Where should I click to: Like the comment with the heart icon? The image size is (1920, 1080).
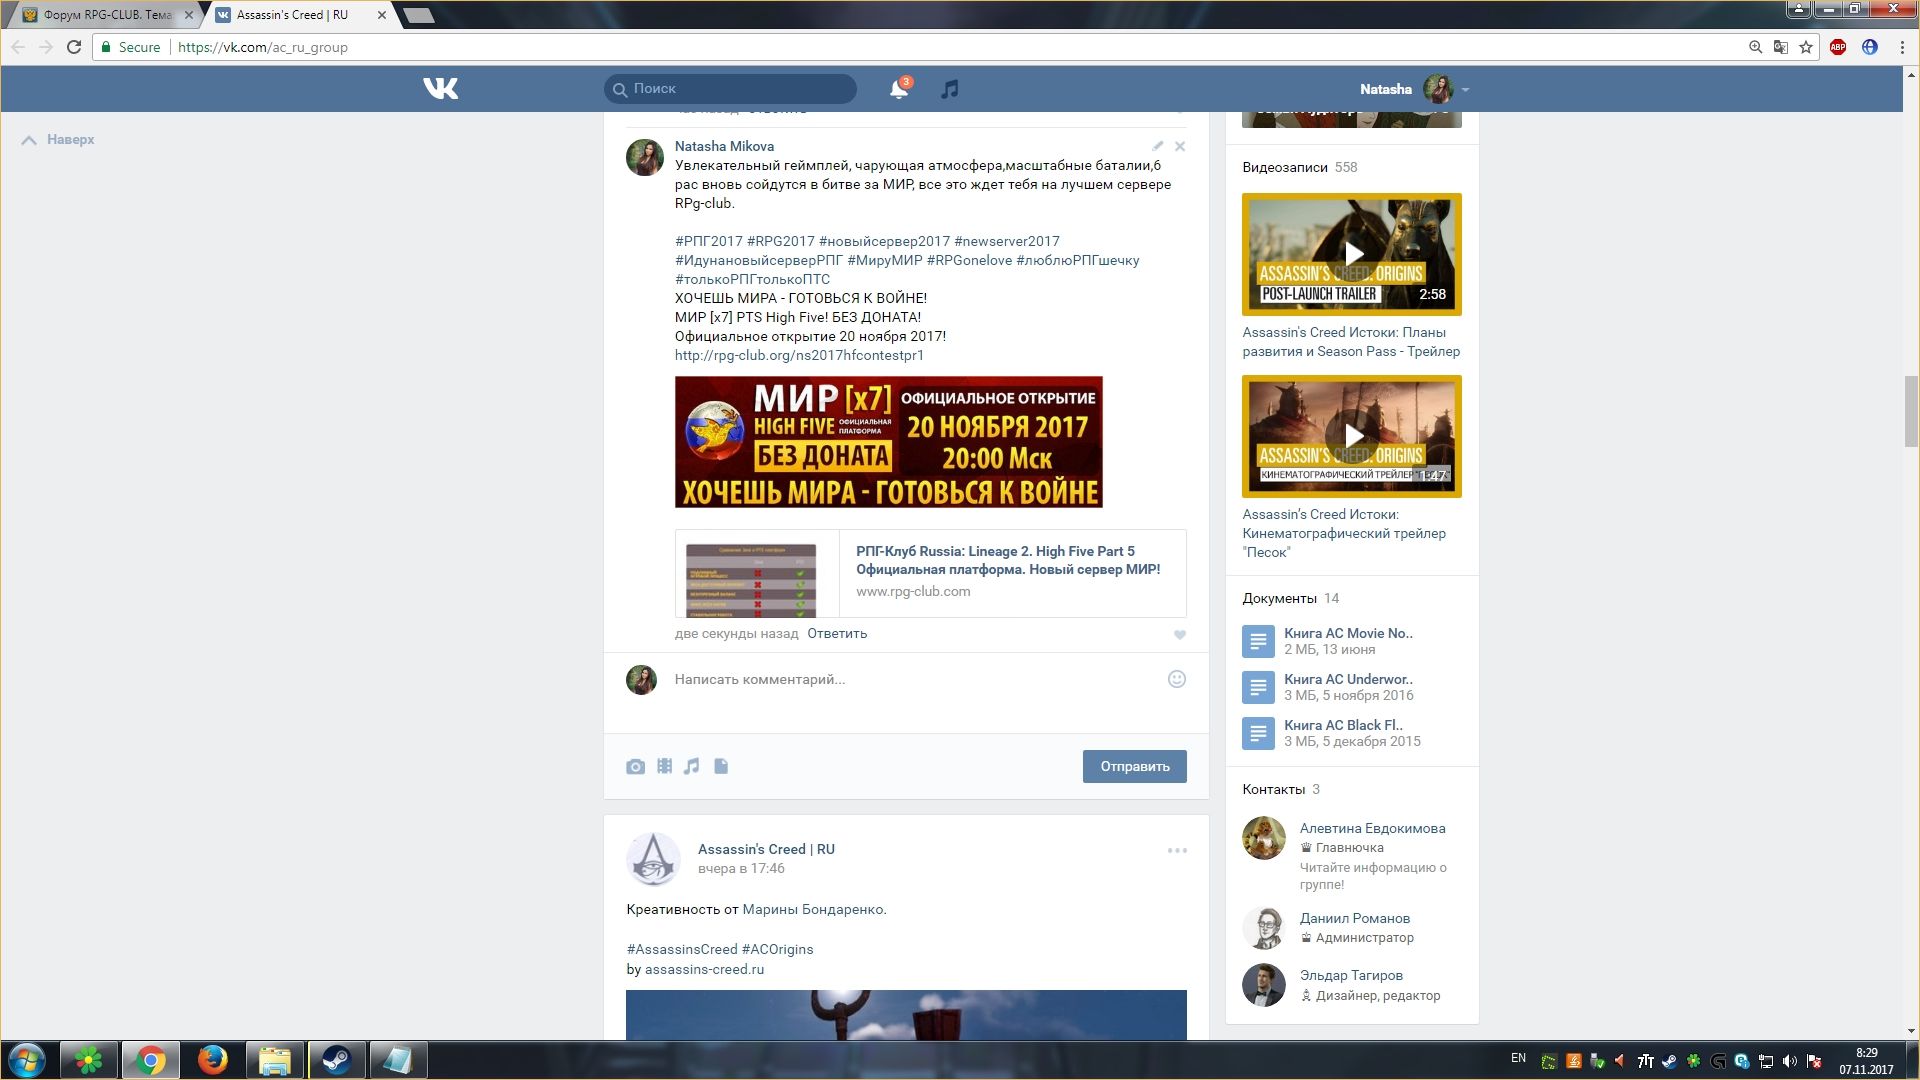click(1180, 634)
